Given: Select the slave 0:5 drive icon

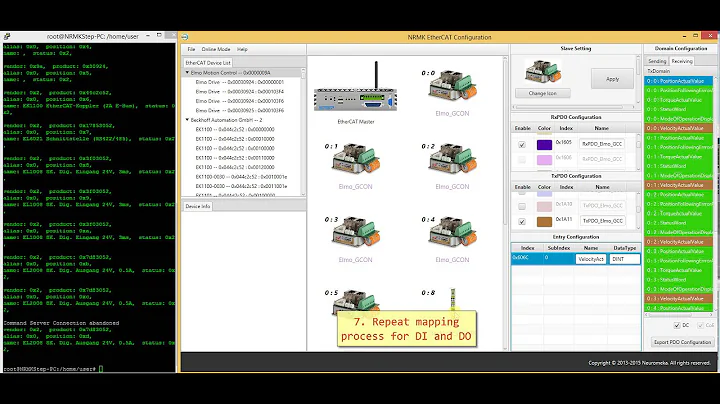Looking at the screenshot, I should pyautogui.click(x=356, y=300).
